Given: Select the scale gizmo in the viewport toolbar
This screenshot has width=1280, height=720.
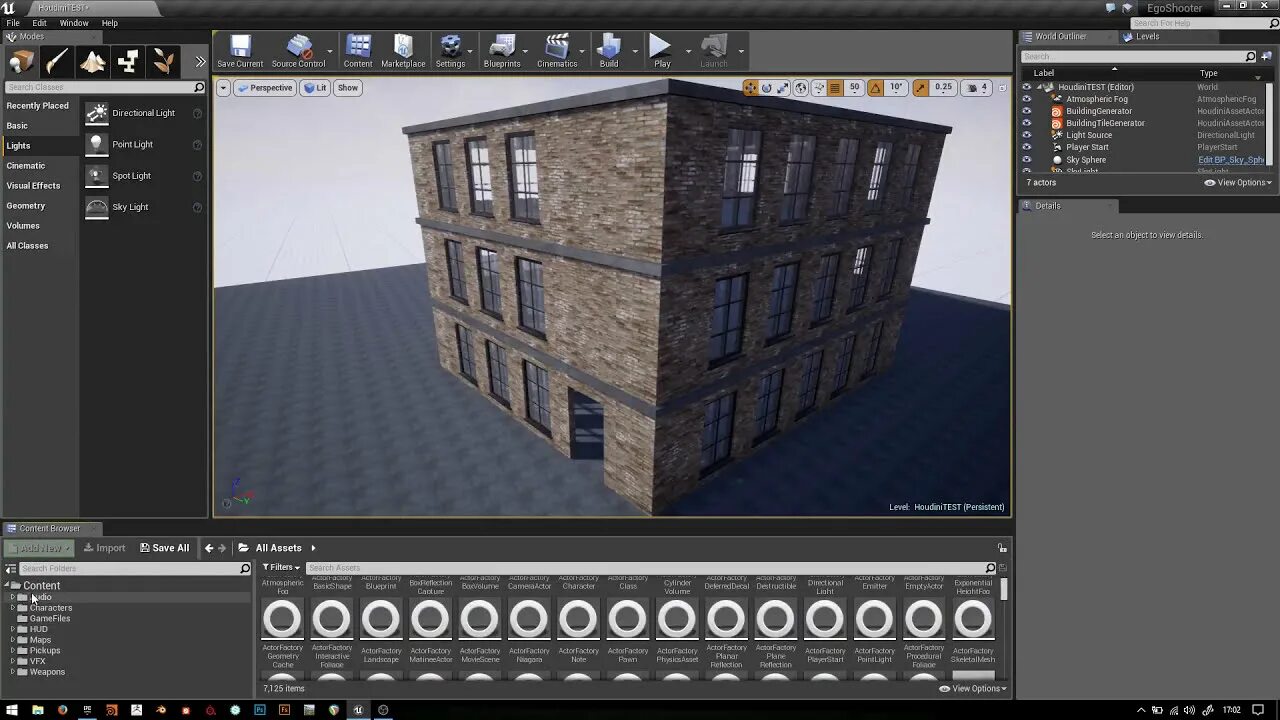Looking at the screenshot, I should point(783,88).
